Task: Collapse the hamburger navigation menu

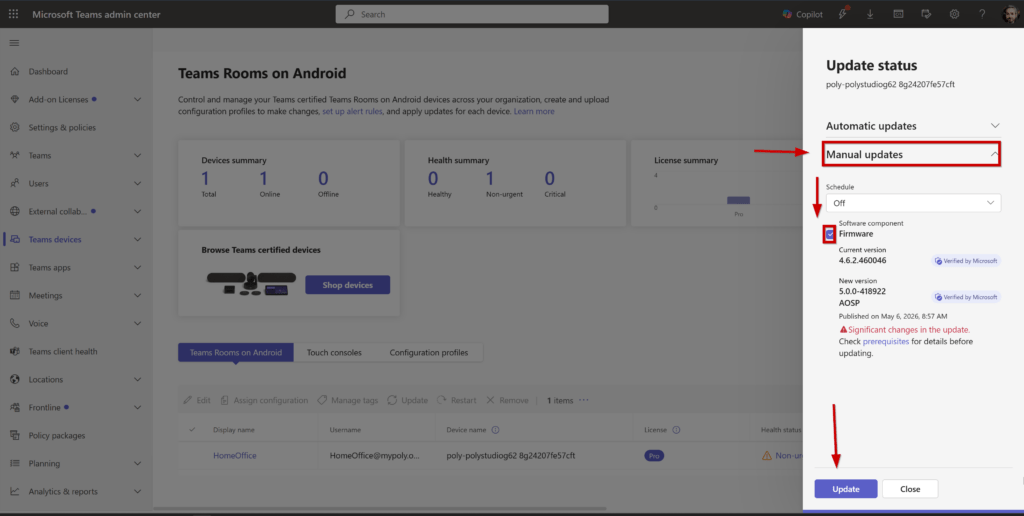Action: (x=14, y=43)
